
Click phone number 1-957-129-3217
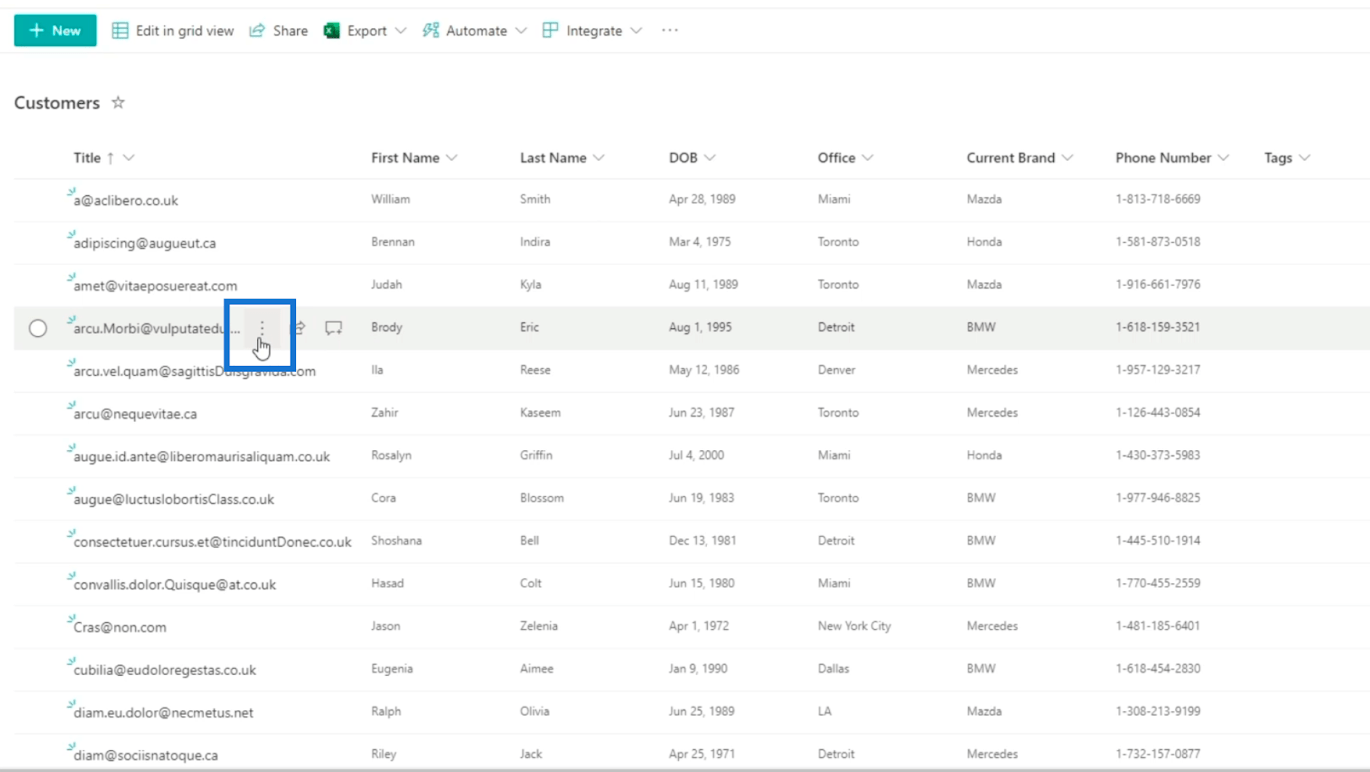(1158, 370)
